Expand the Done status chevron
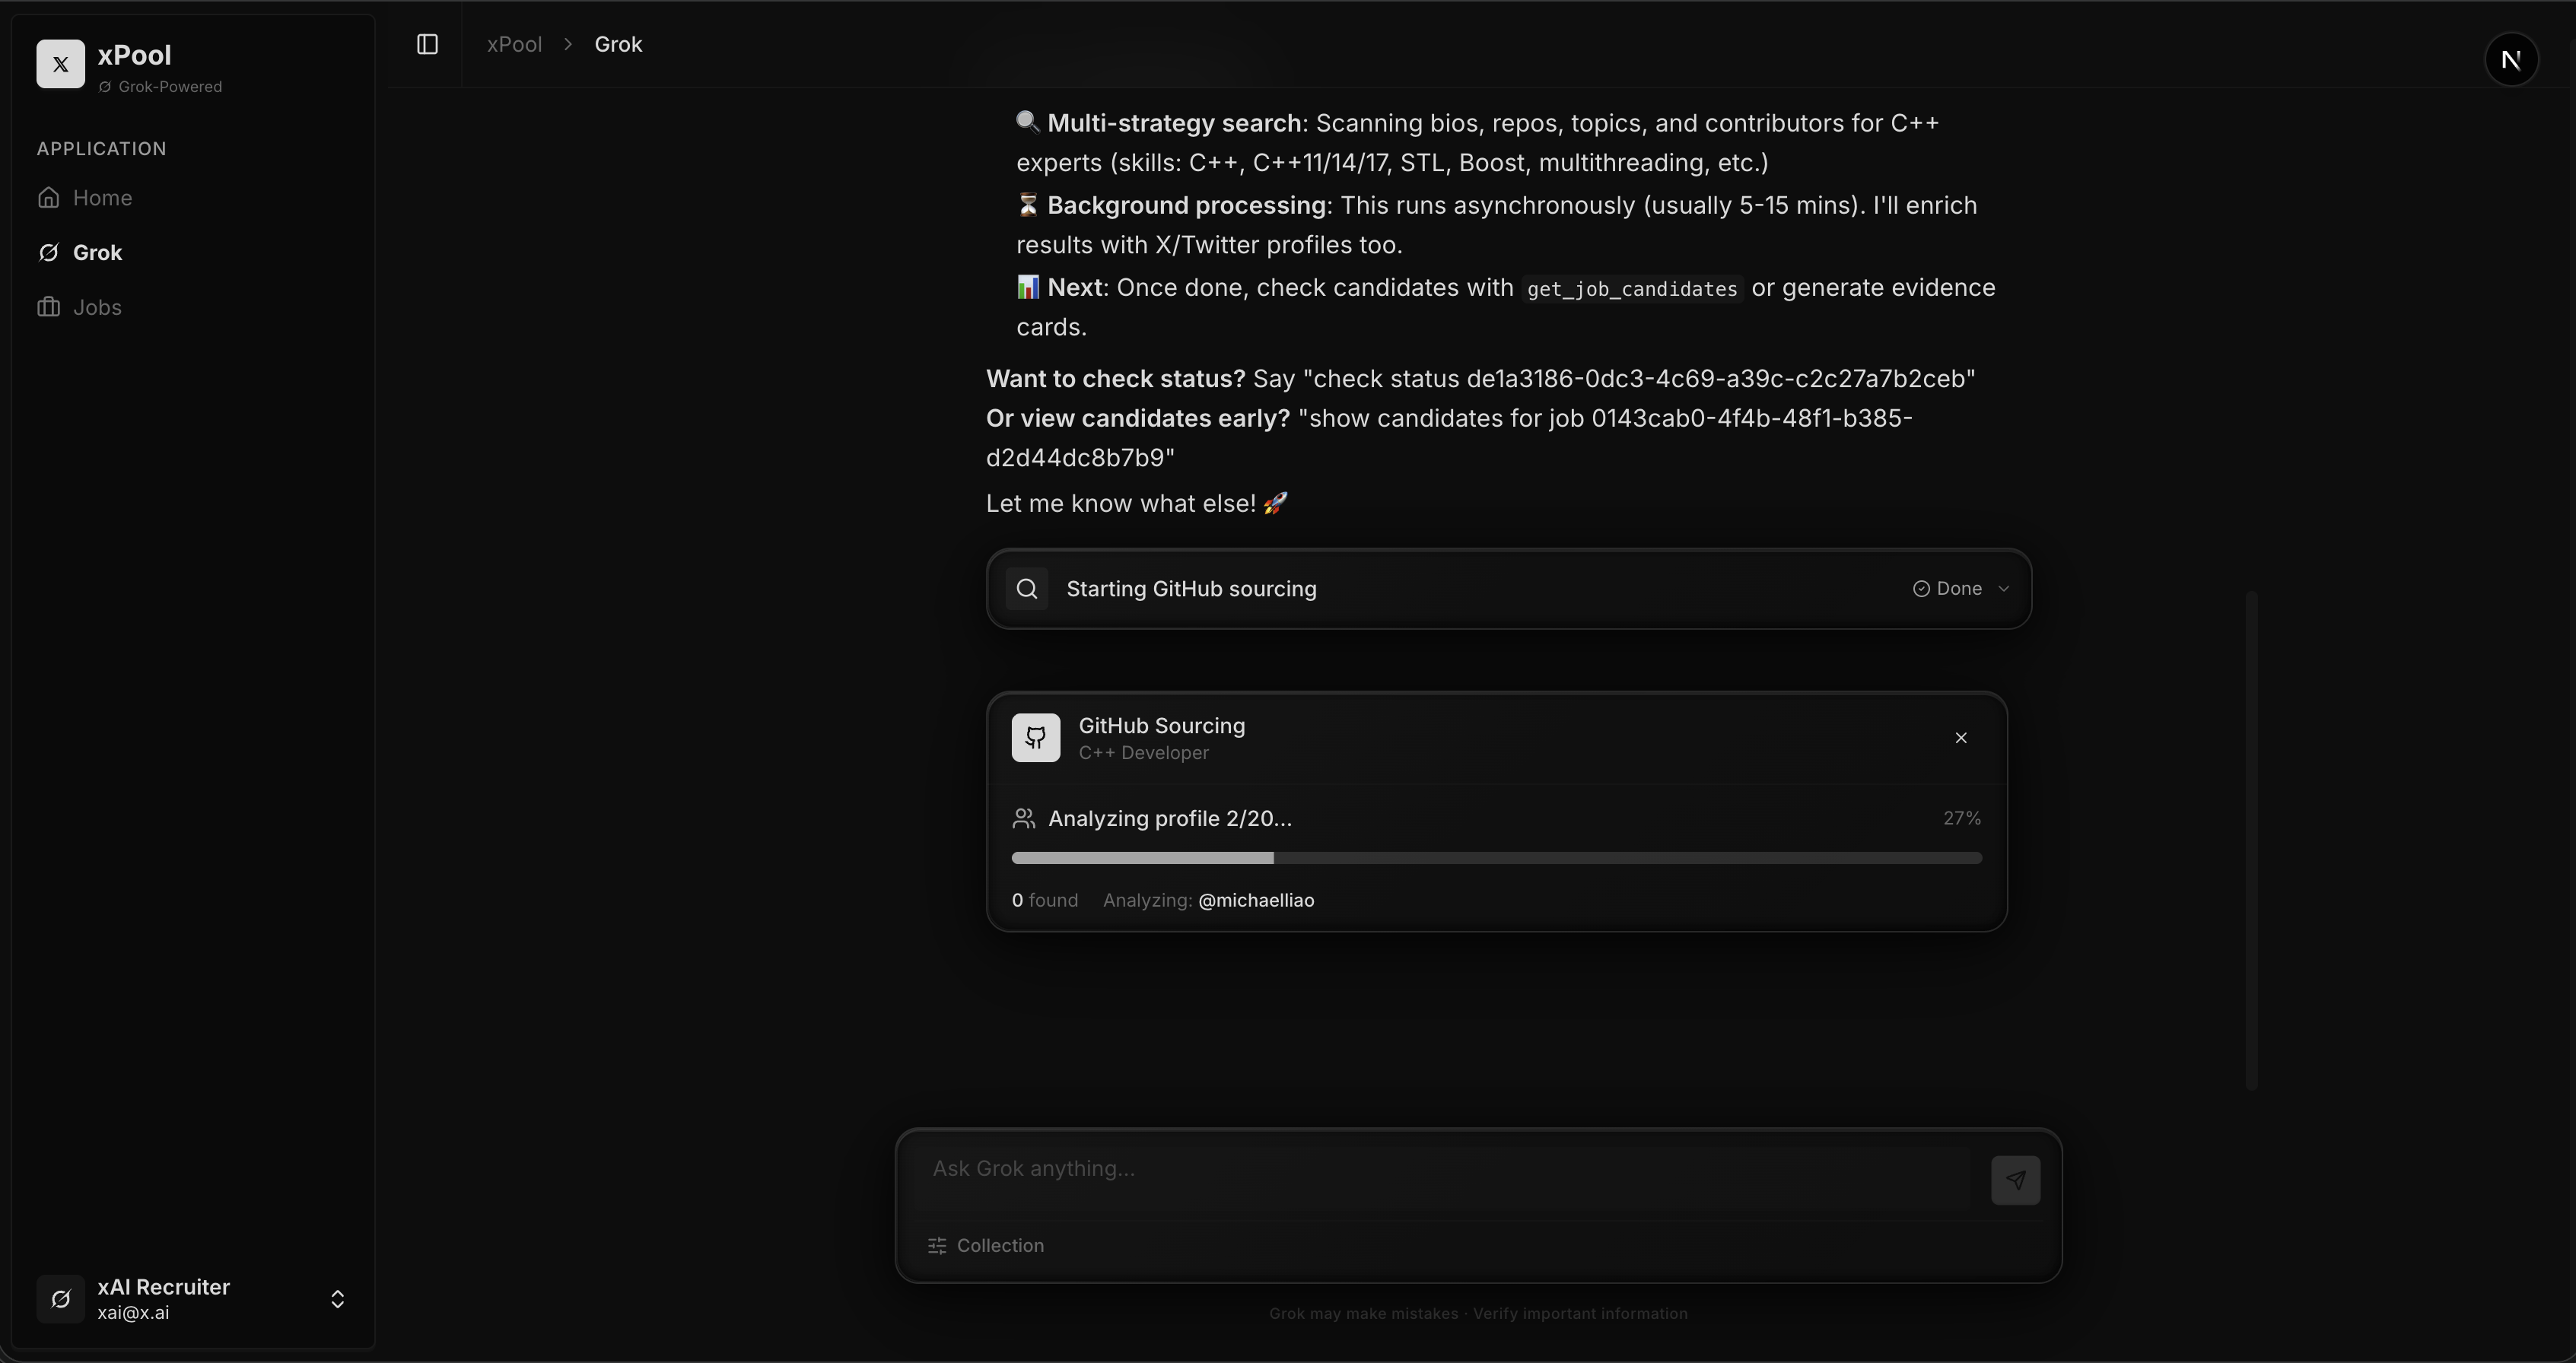The image size is (2576, 1363). point(2003,589)
